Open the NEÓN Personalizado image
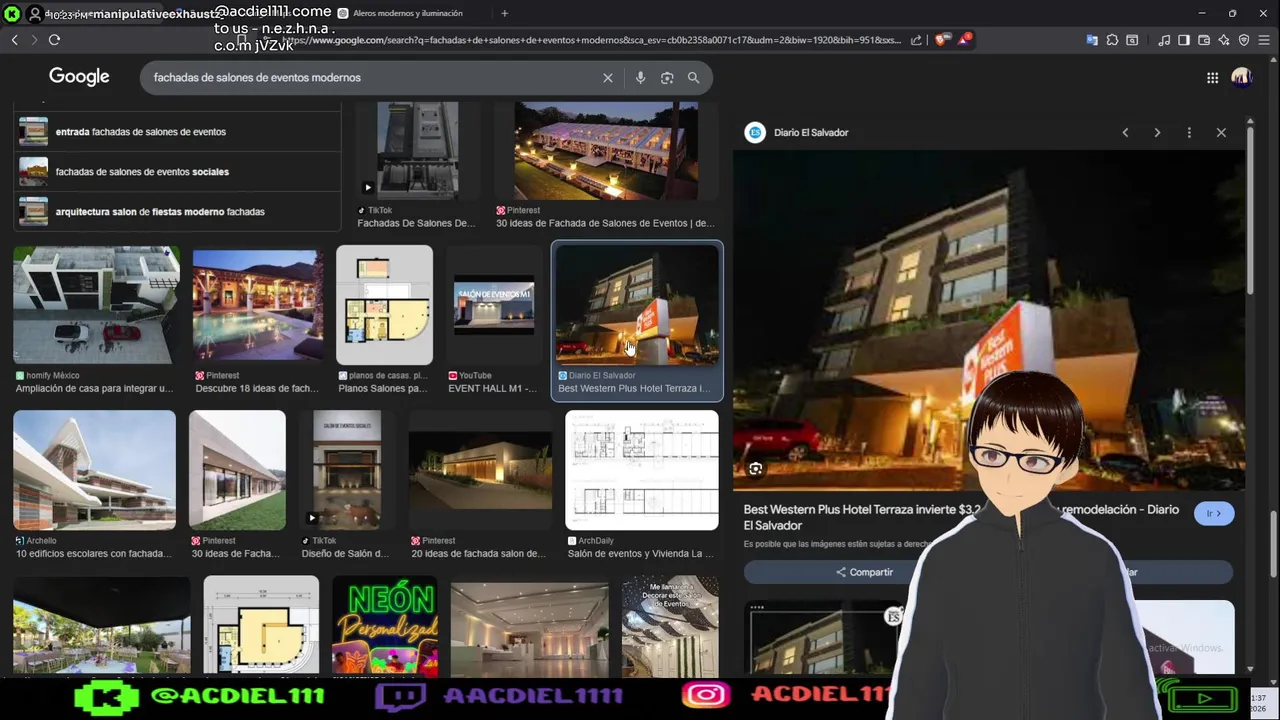The image size is (1280, 720). [385, 627]
